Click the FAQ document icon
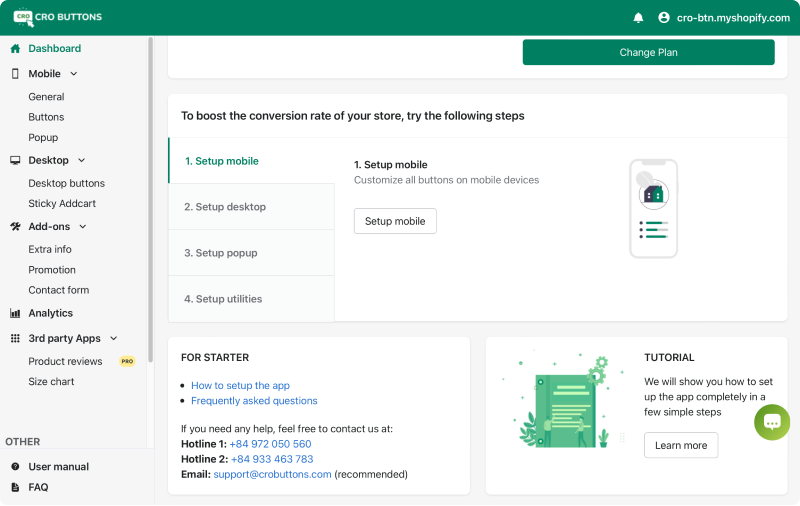800x506 pixels. pos(15,488)
